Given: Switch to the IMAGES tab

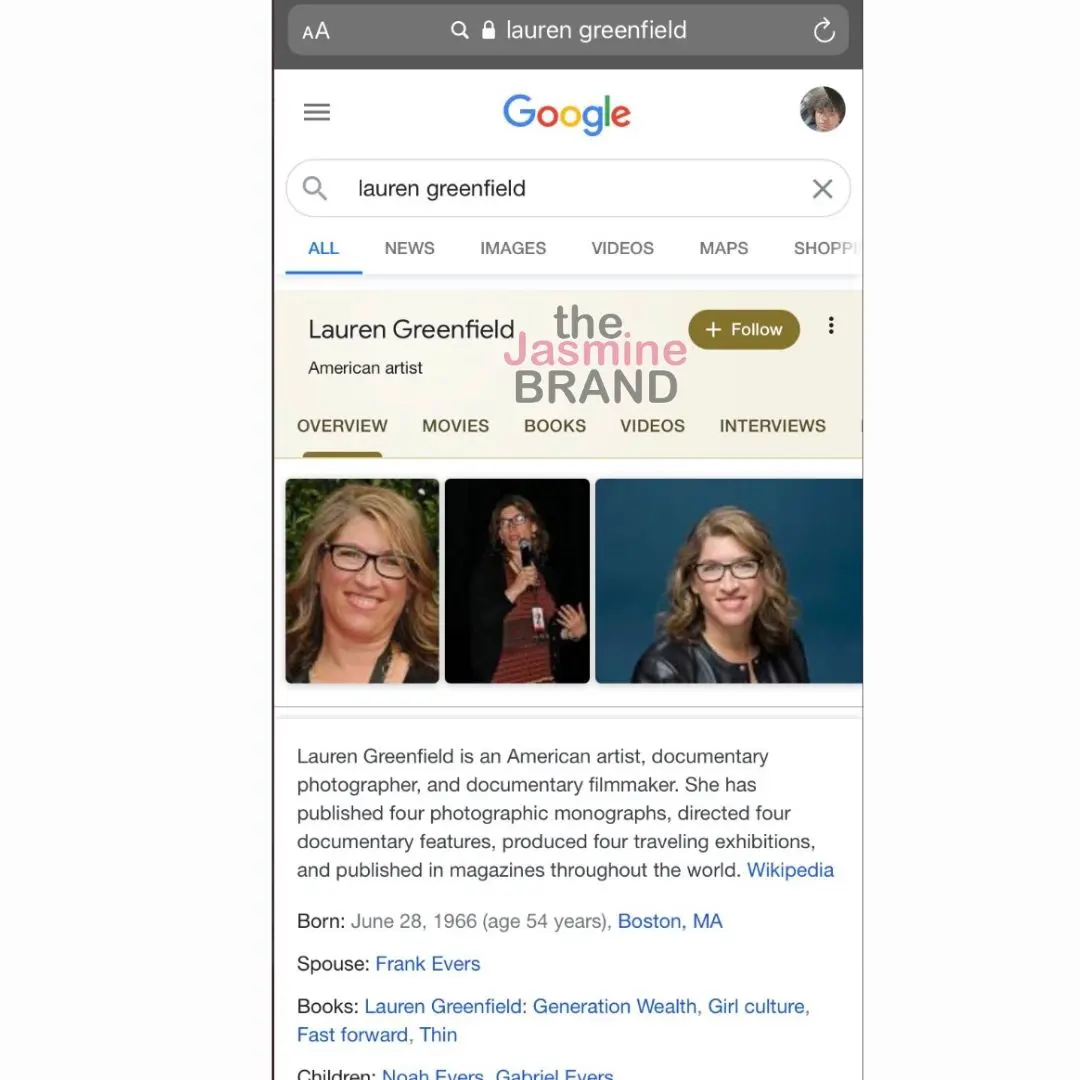Looking at the screenshot, I should coord(512,248).
